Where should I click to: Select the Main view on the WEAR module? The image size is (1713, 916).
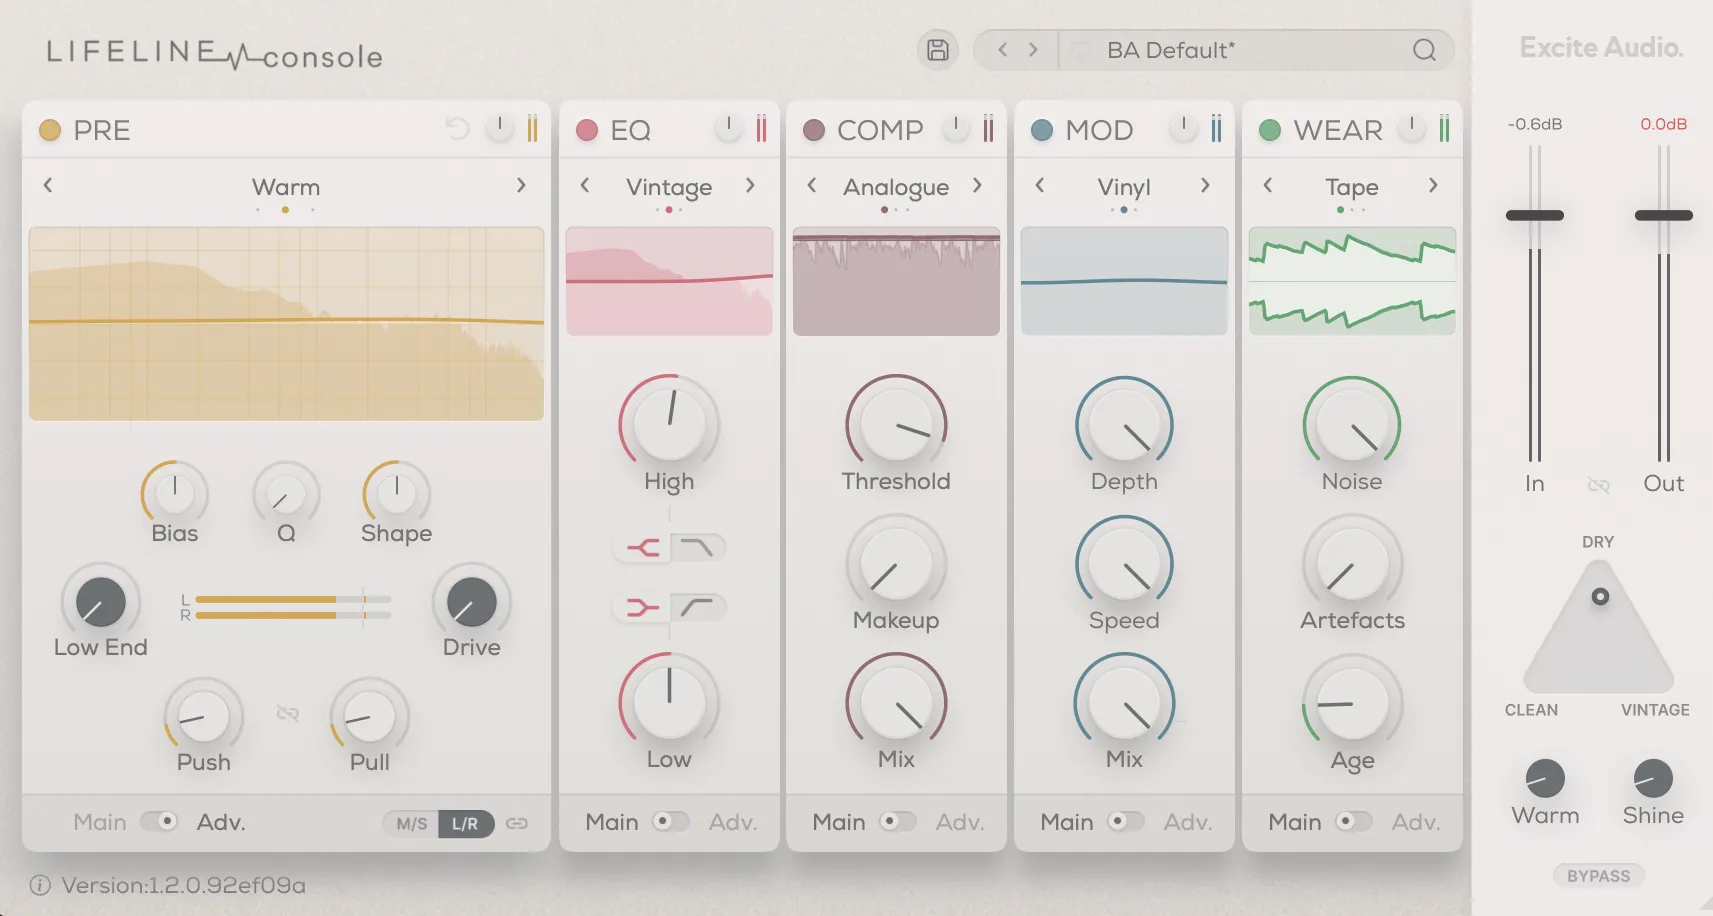pos(1295,822)
